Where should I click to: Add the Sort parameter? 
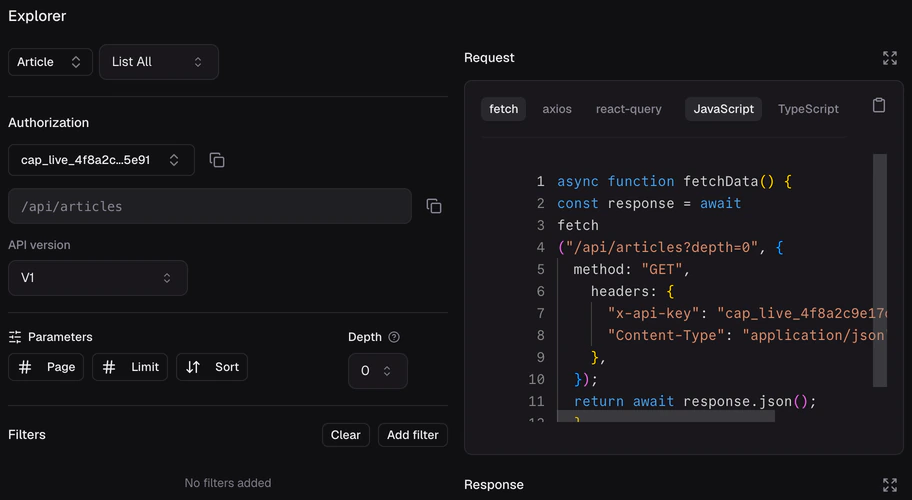(x=212, y=367)
